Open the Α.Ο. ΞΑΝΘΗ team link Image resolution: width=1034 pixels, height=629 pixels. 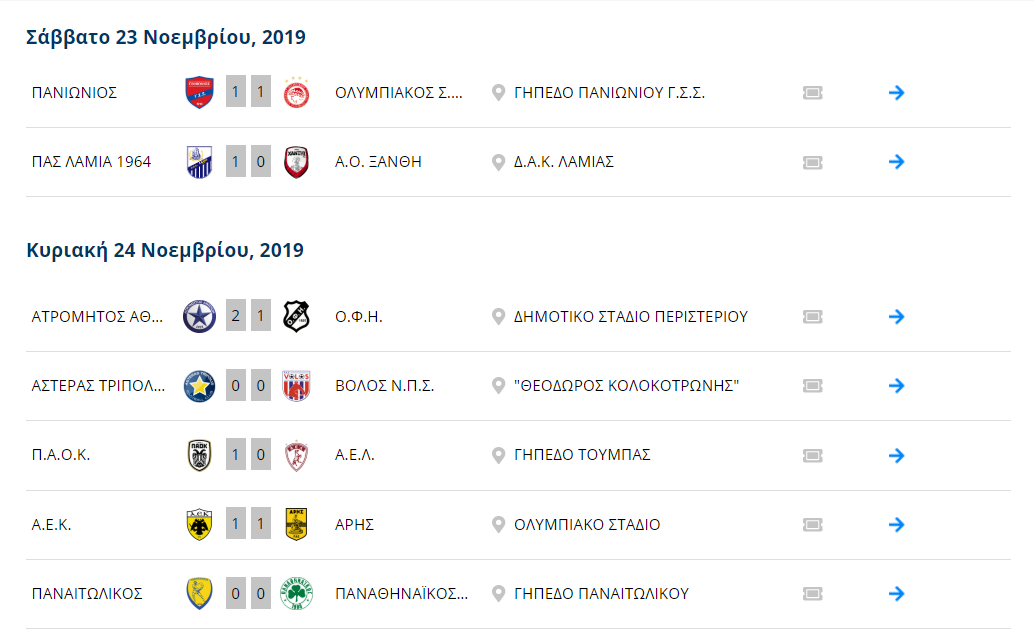pyautogui.click(x=378, y=162)
